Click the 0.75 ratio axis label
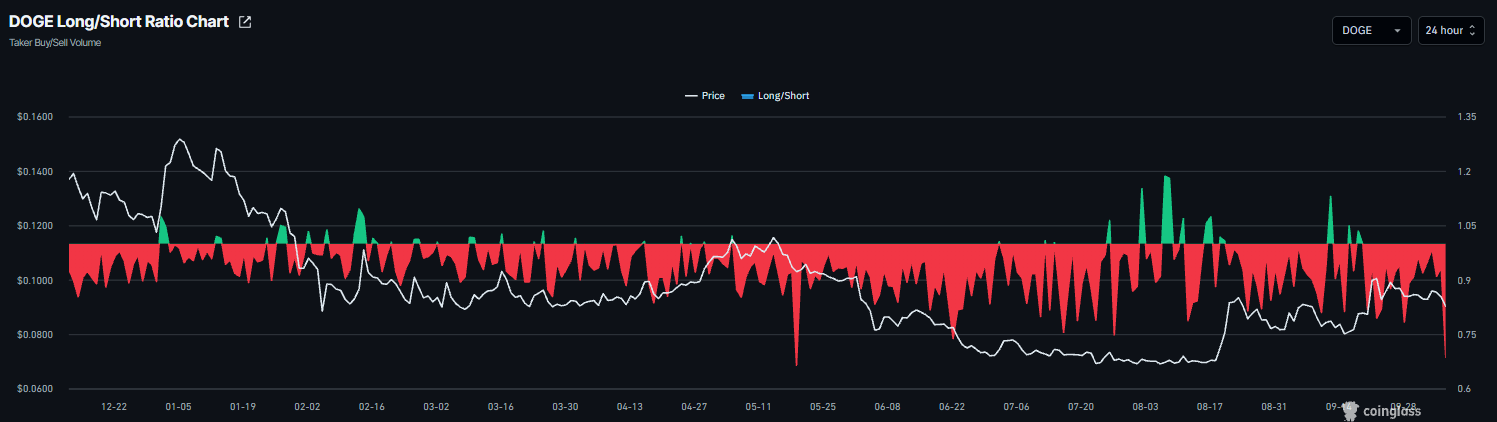Viewport: 1497px width, 422px height. coord(1467,334)
